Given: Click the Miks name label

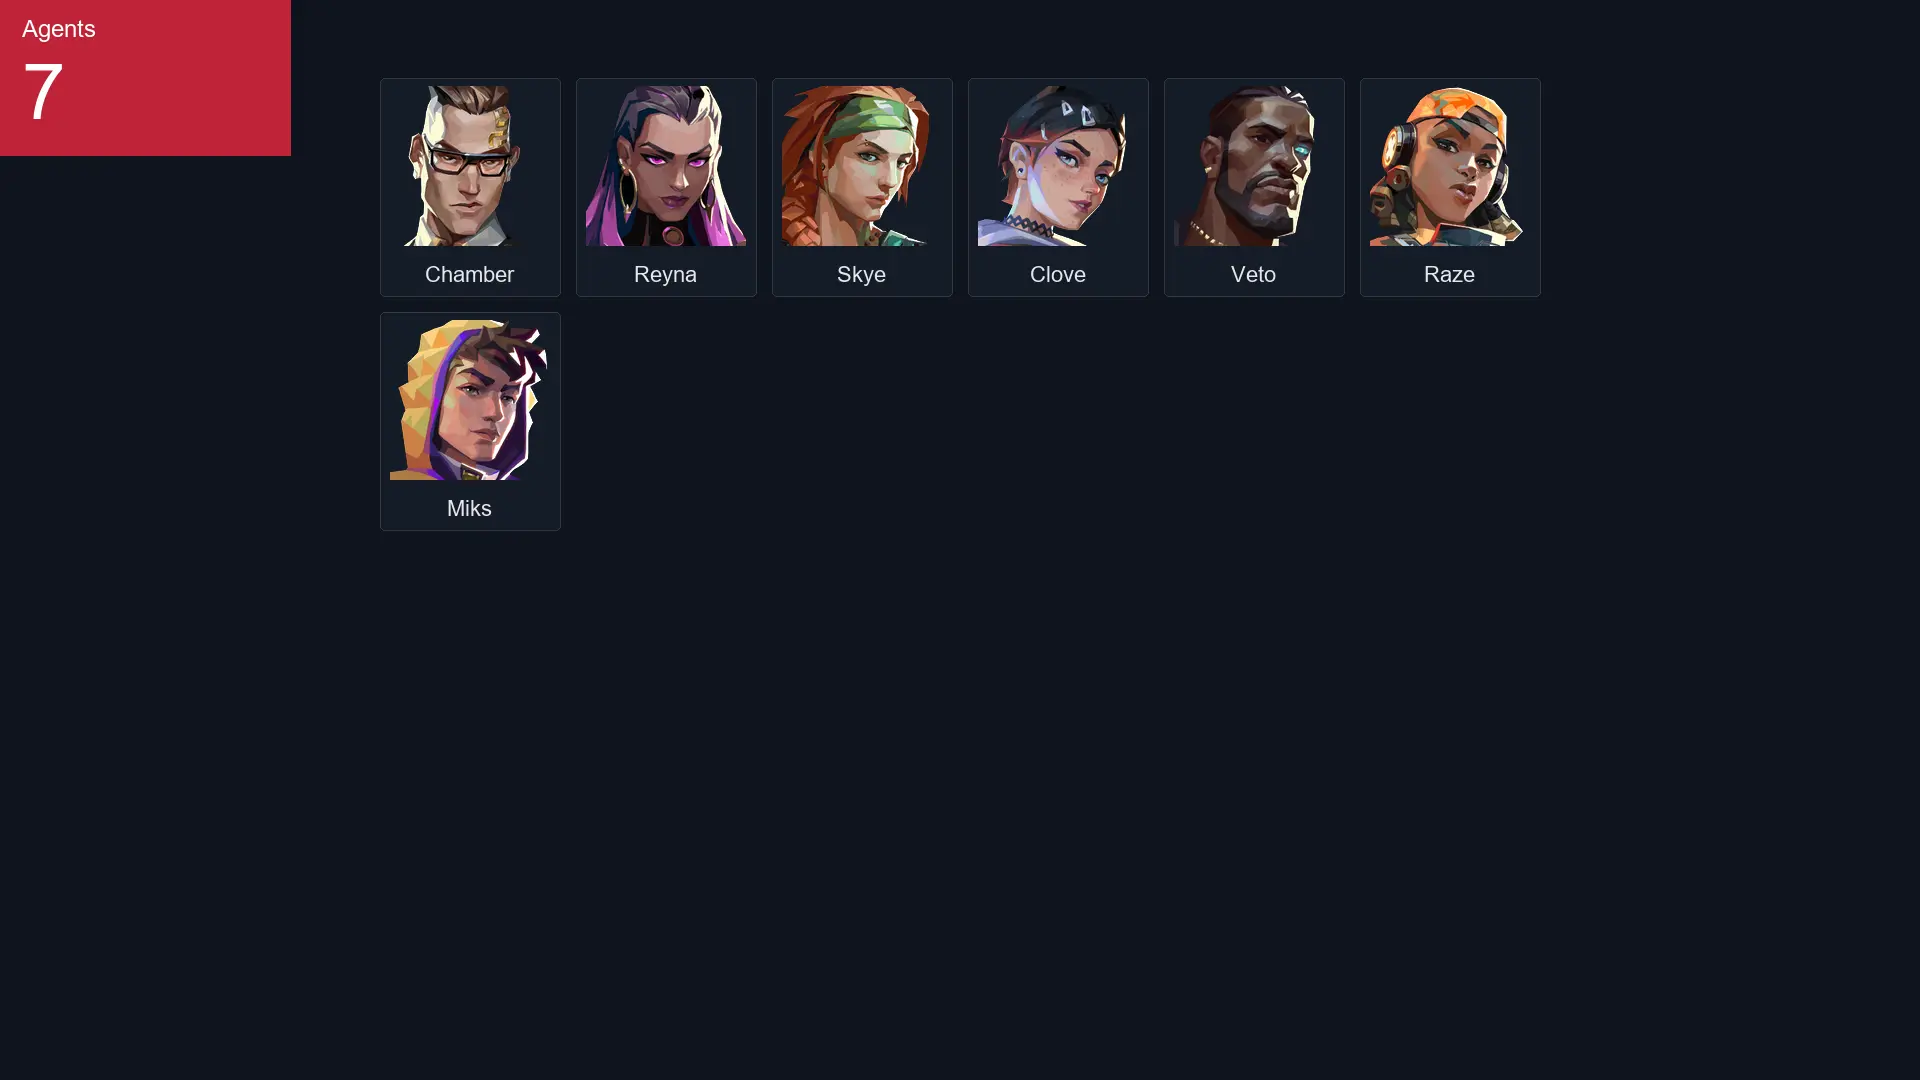Looking at the screenshot, I should (x=469, y=508).
